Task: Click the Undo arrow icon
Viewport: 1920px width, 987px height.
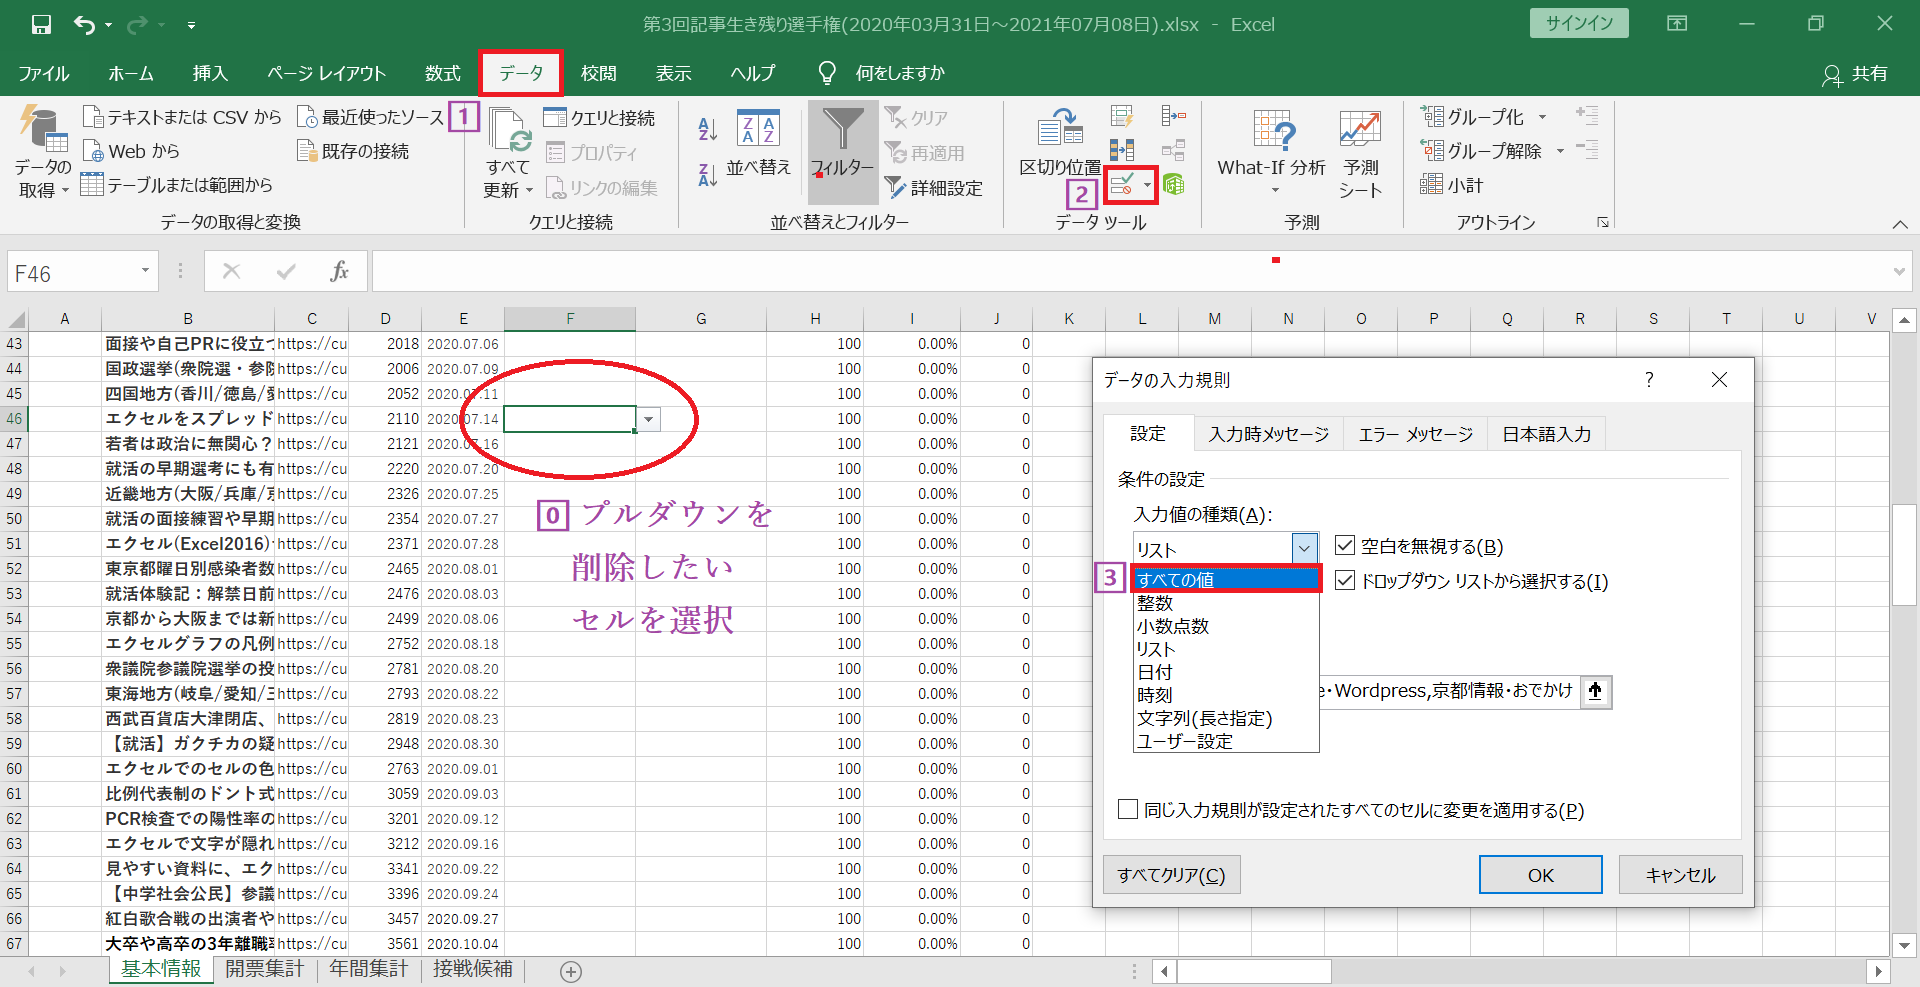Action: coord(84,25)
